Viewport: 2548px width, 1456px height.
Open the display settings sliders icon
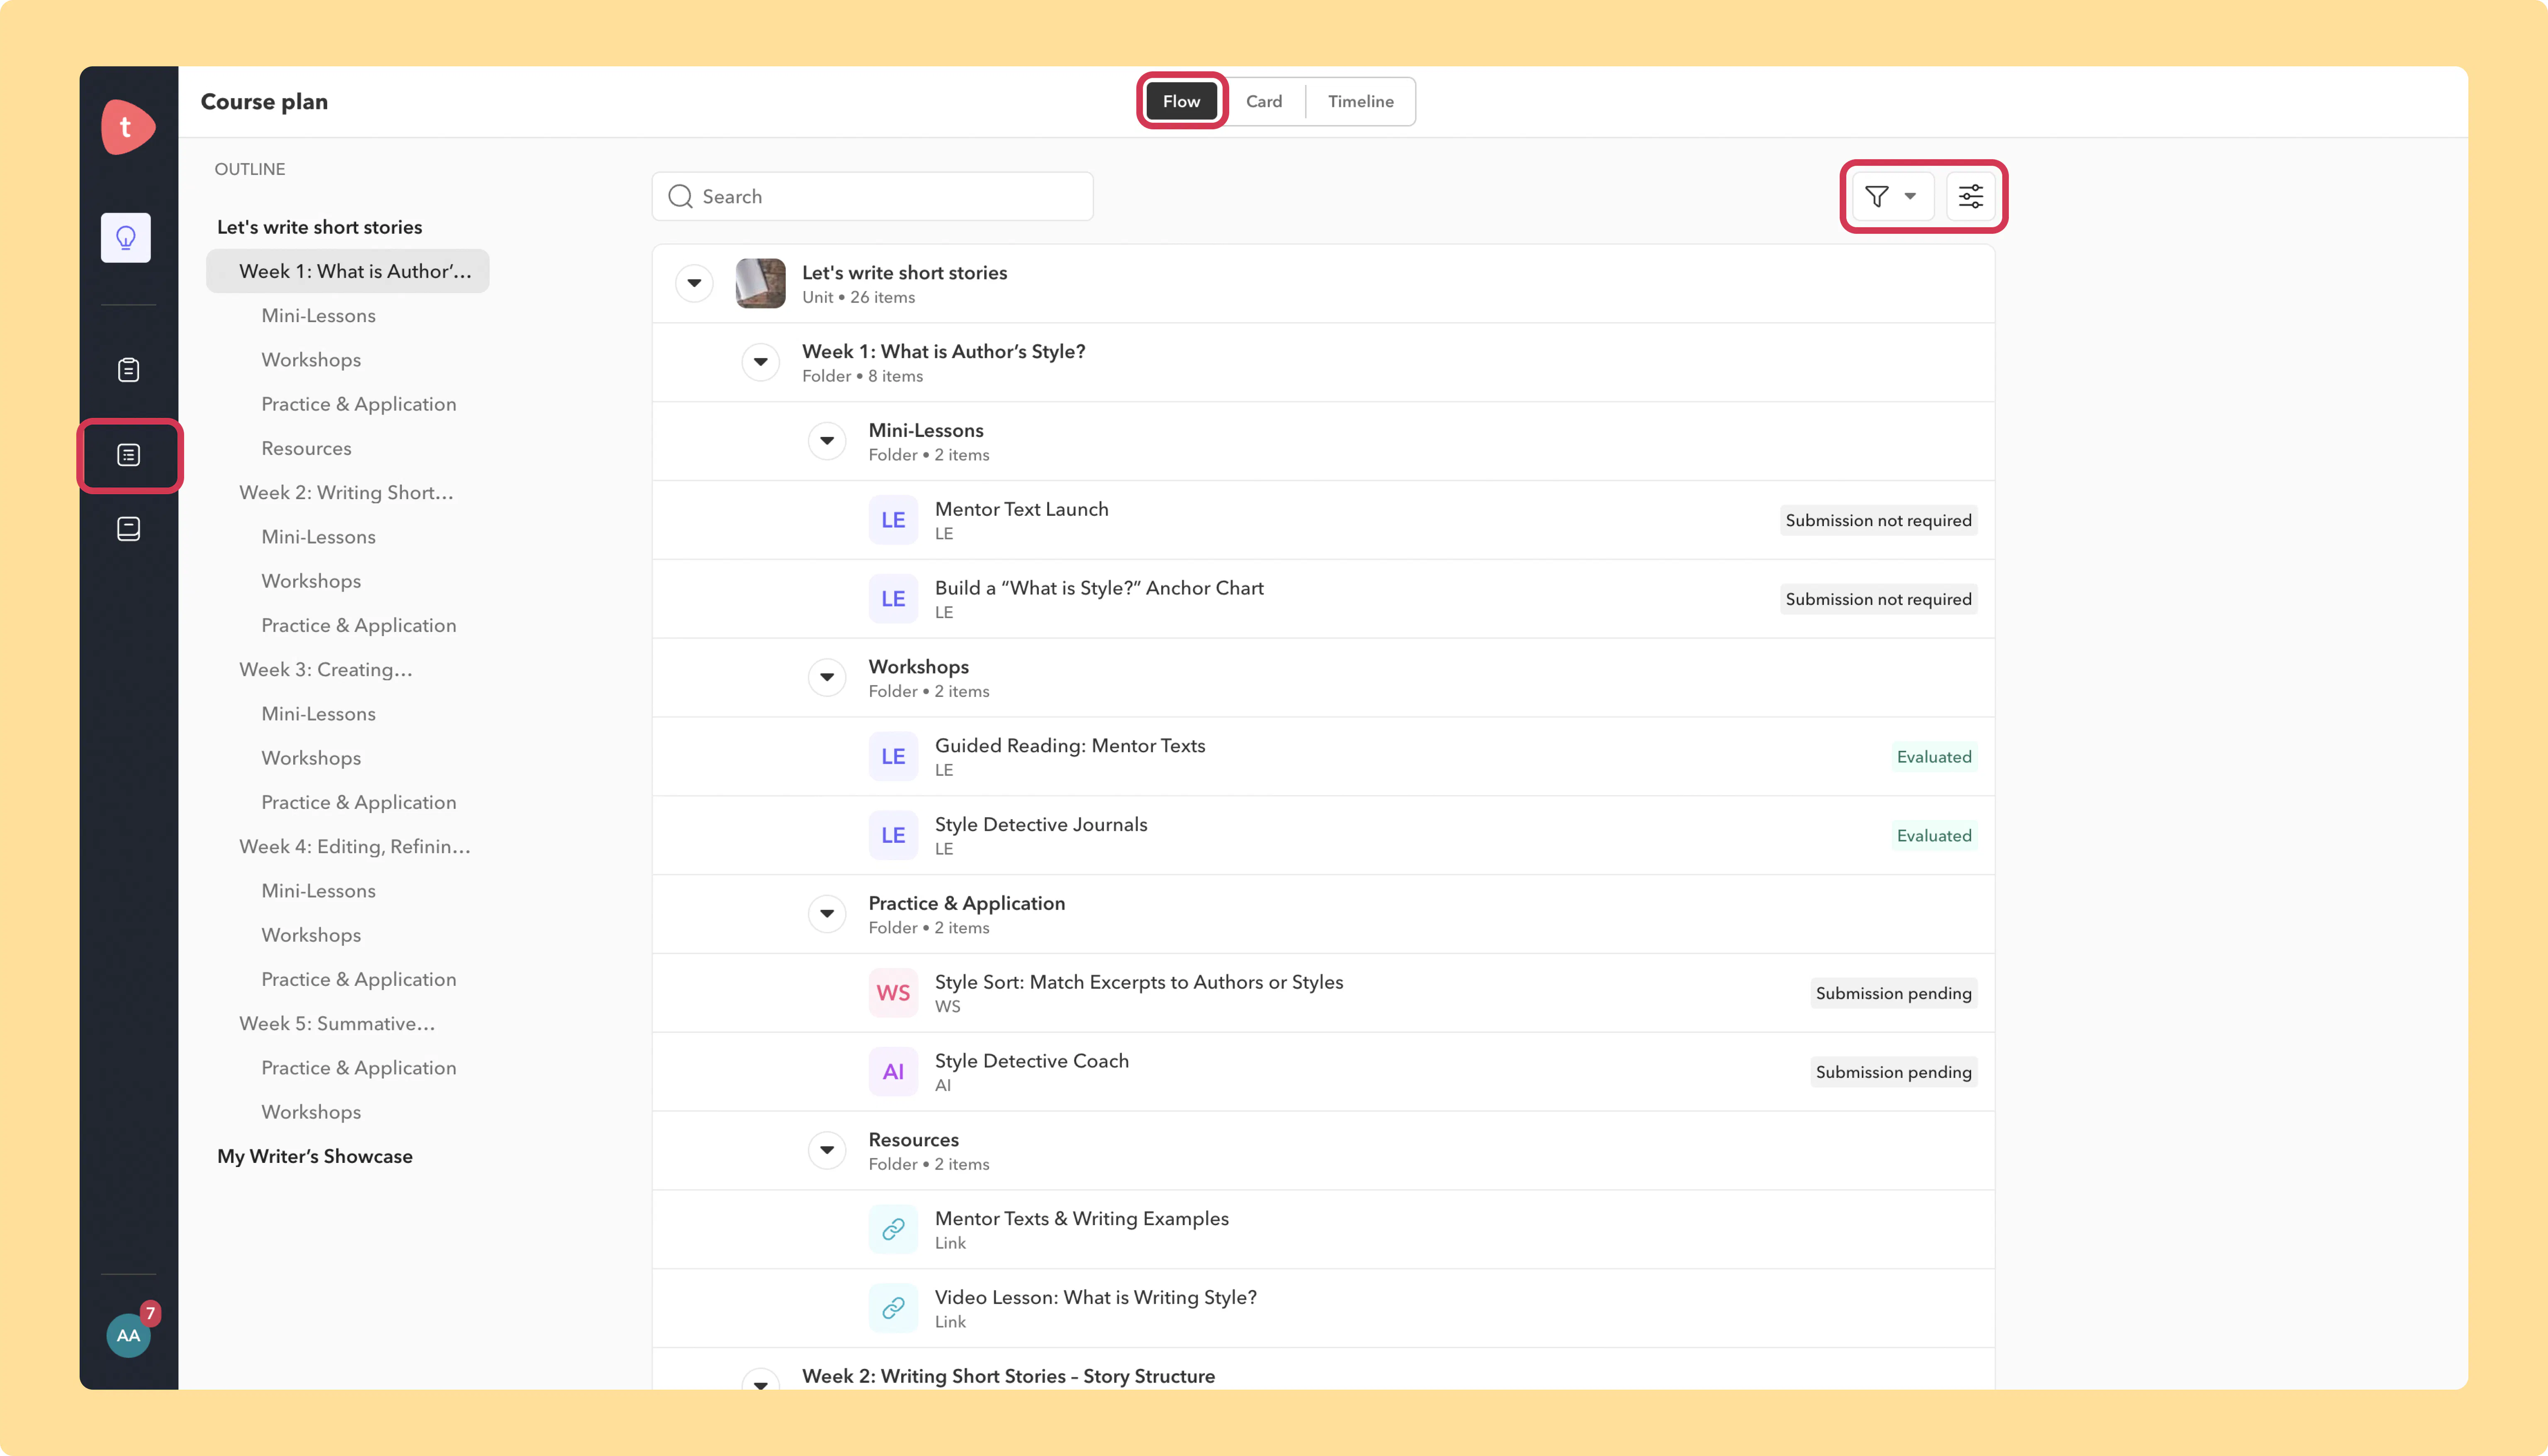[x=1971, y=196]
